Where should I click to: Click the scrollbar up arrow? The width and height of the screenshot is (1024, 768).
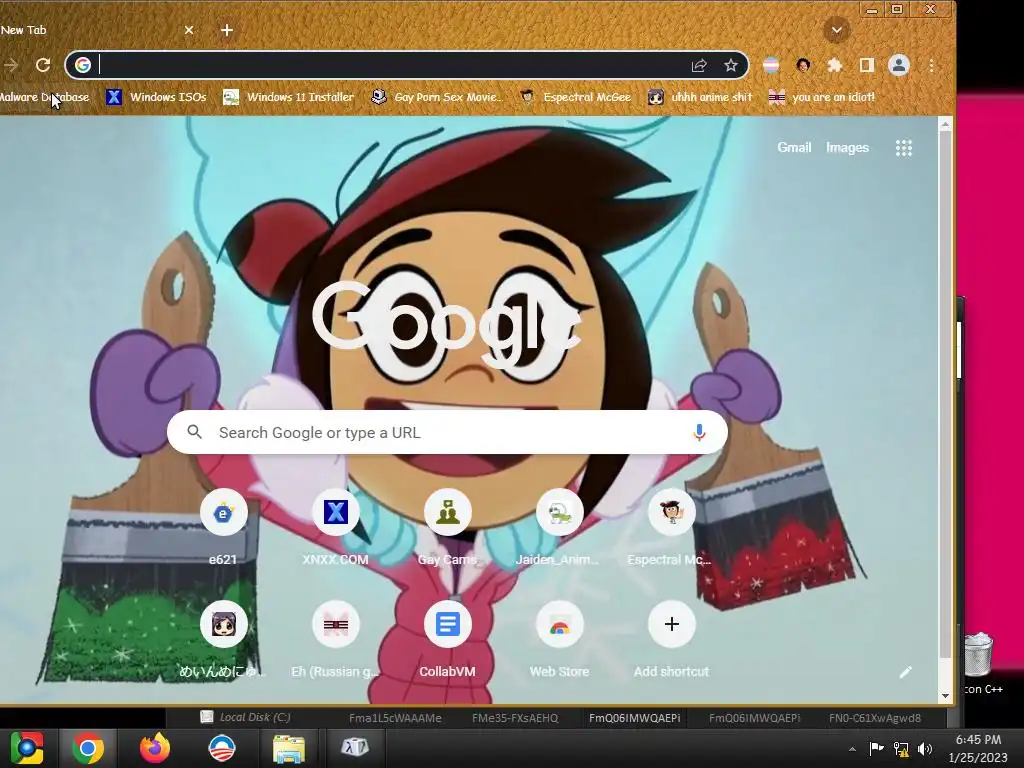point(945,125)
